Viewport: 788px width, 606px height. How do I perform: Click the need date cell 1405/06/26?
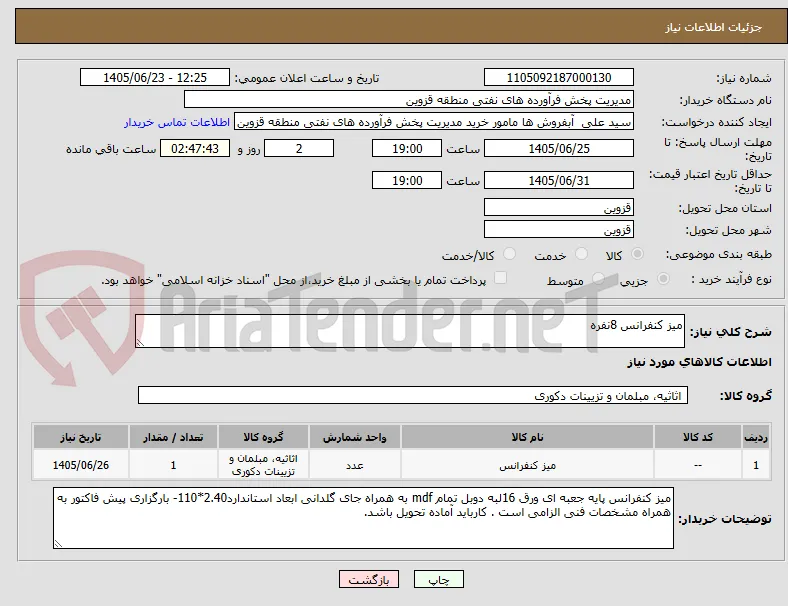click(80, 465)
